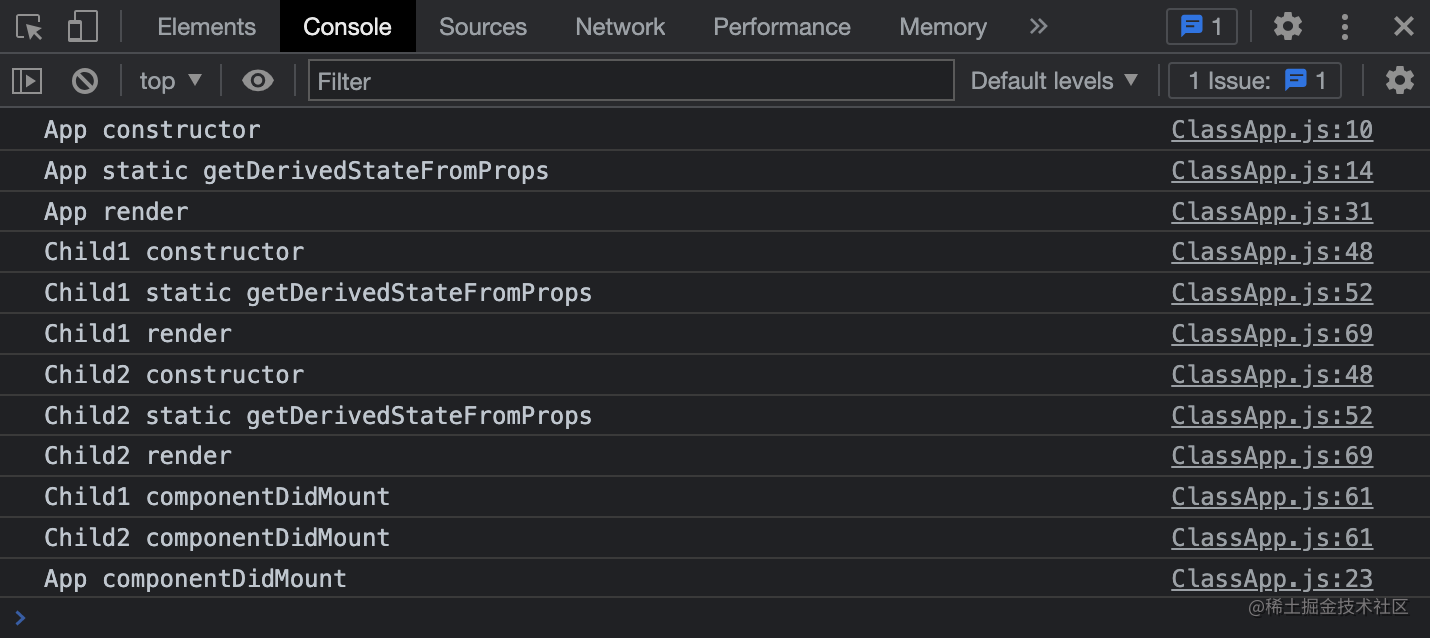Open ClassApp.js:31 source link
This screenshot has width=1430, height=638.
1272,212
